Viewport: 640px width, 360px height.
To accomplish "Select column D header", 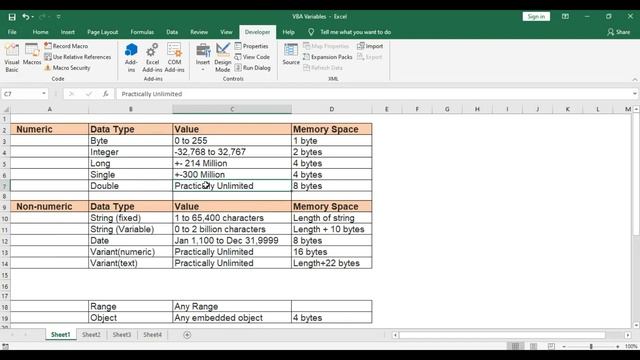I will [331, 109].
